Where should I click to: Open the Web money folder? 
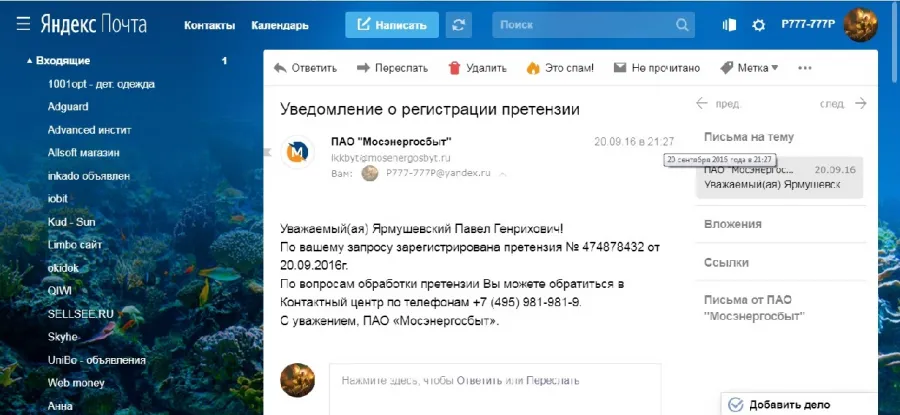(76, 383)
